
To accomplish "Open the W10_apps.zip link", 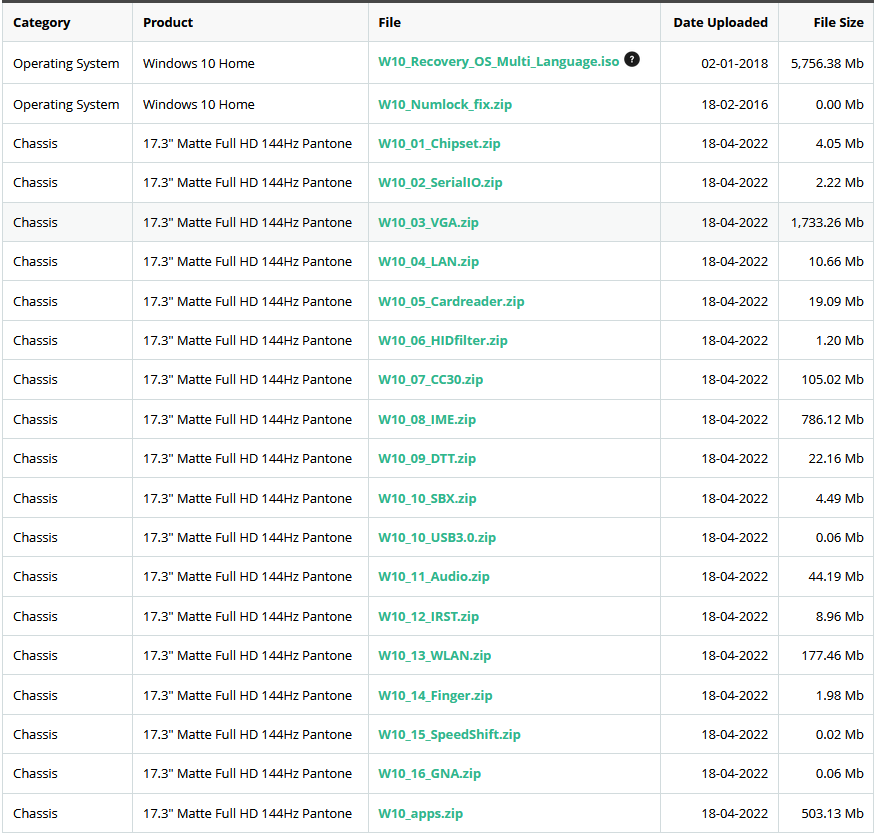I will 420,814.
